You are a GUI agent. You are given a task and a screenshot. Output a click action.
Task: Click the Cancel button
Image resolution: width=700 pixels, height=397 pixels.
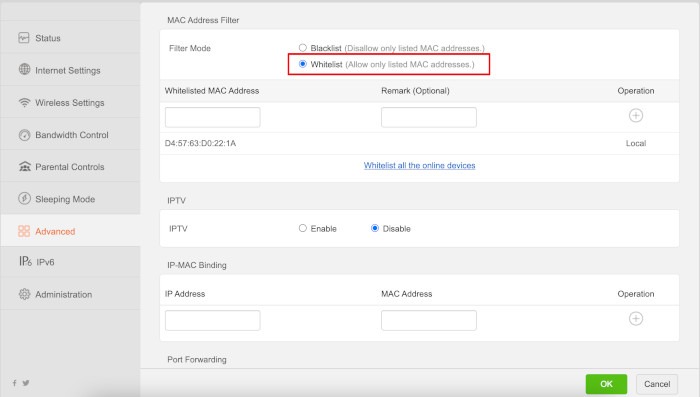coord(657,384)
